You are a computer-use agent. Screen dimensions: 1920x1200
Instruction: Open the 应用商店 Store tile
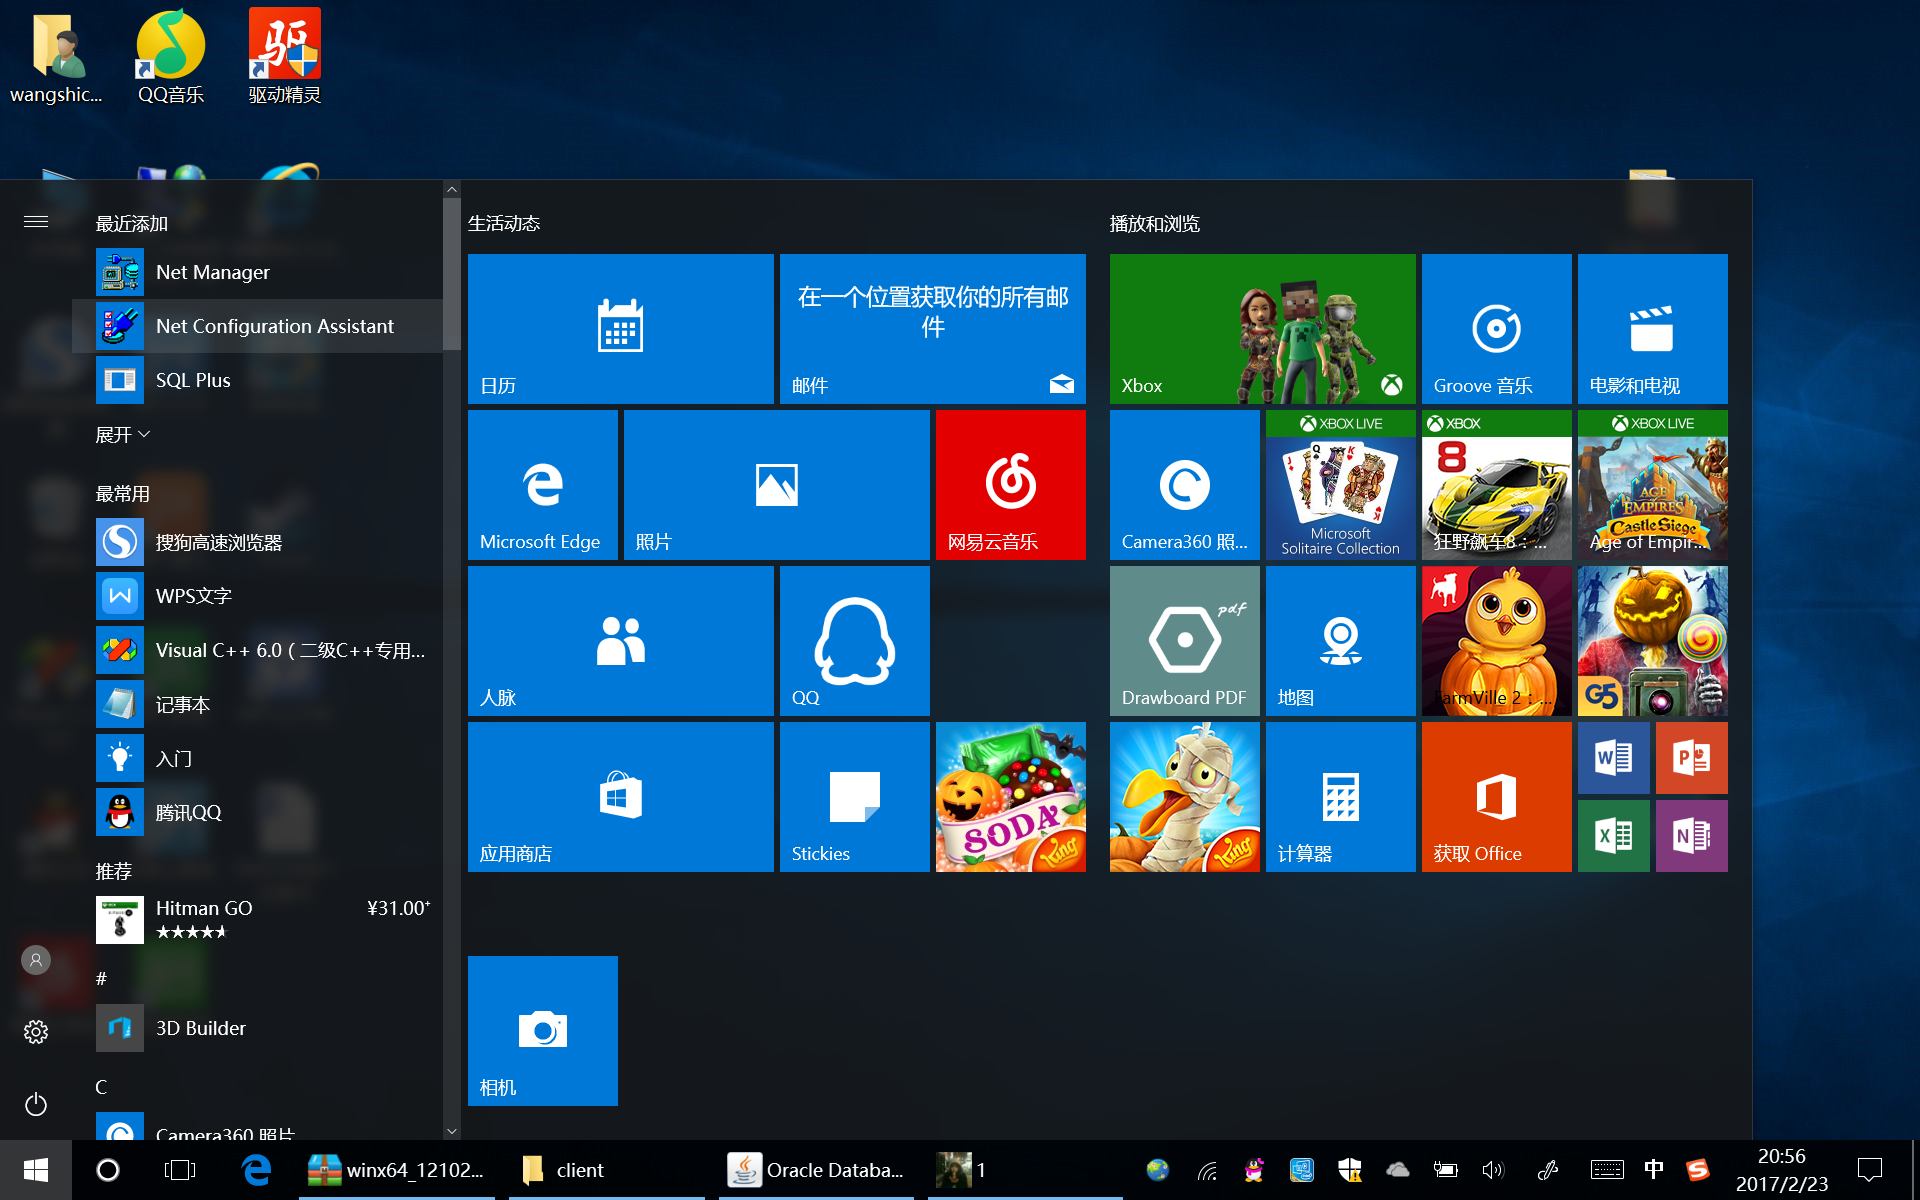point(620,796)
